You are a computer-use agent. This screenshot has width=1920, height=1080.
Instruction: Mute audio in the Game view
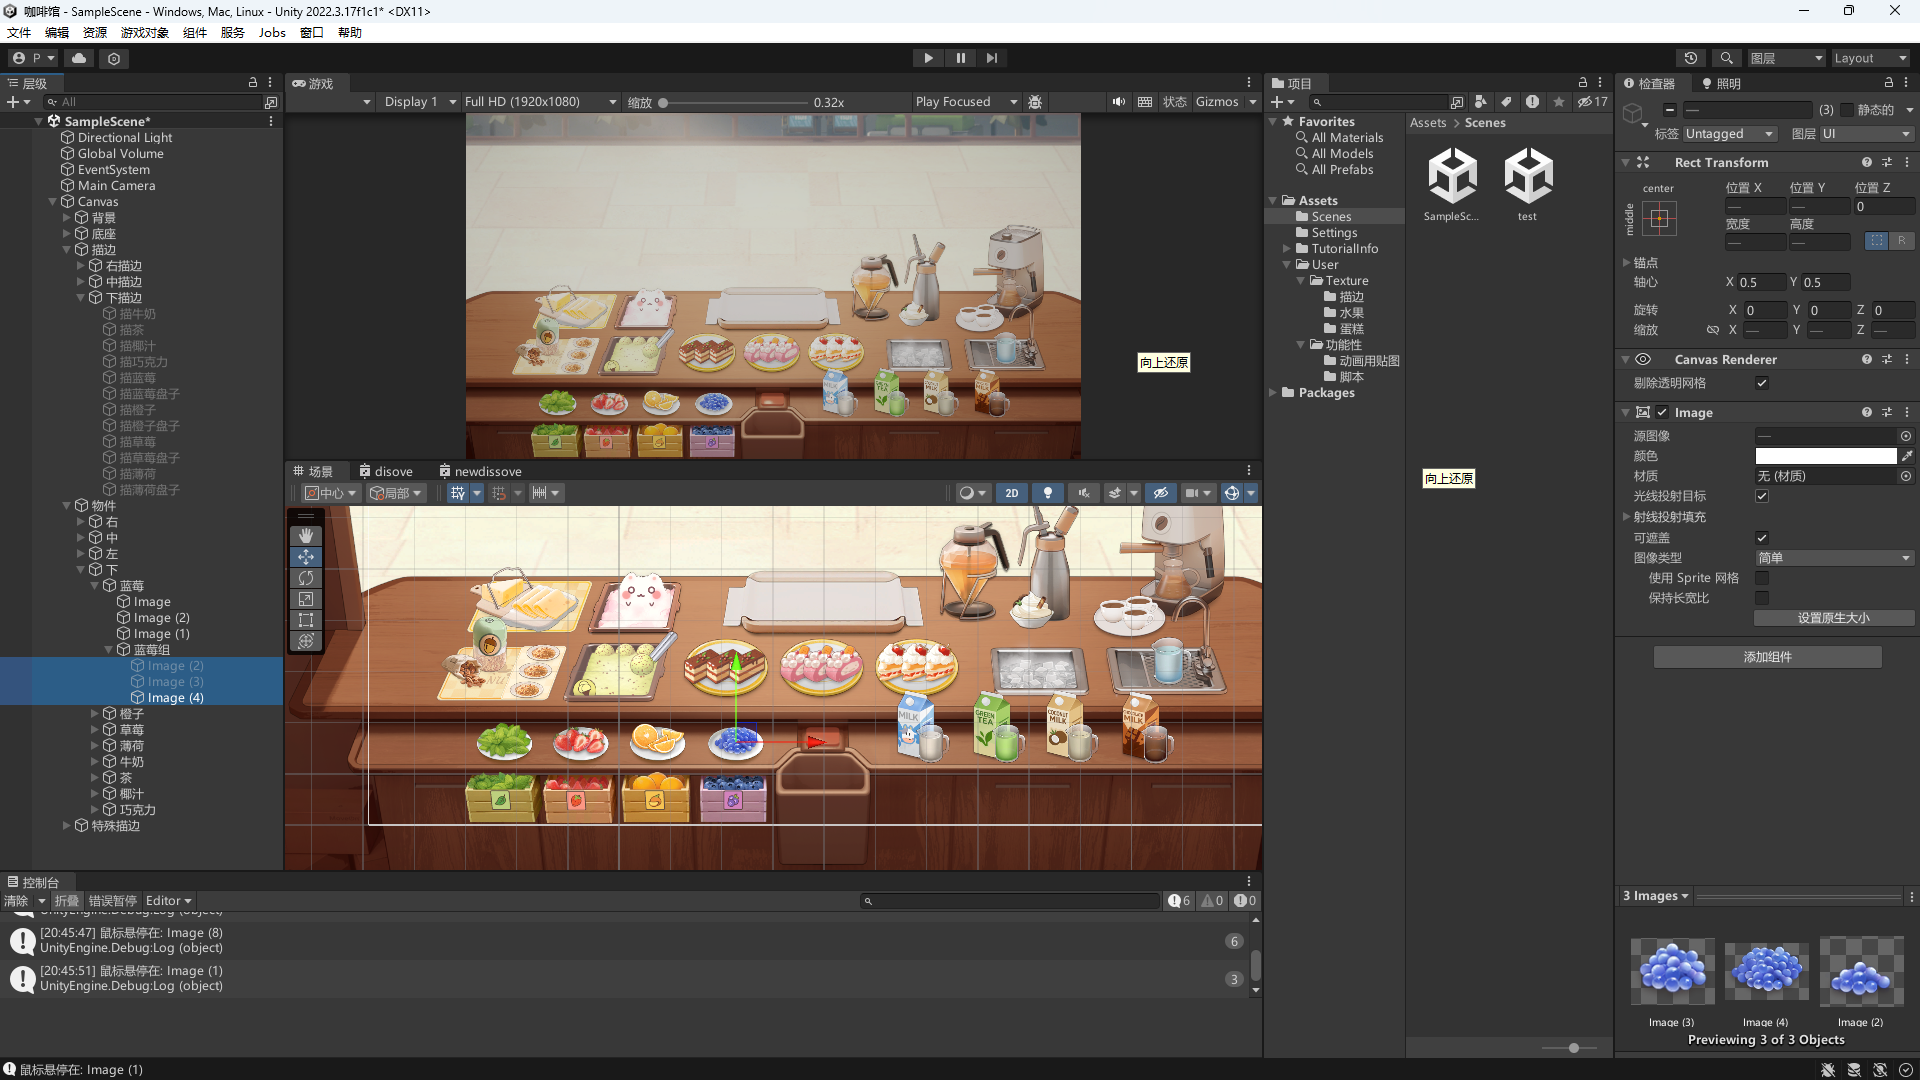coord(1118,102)
